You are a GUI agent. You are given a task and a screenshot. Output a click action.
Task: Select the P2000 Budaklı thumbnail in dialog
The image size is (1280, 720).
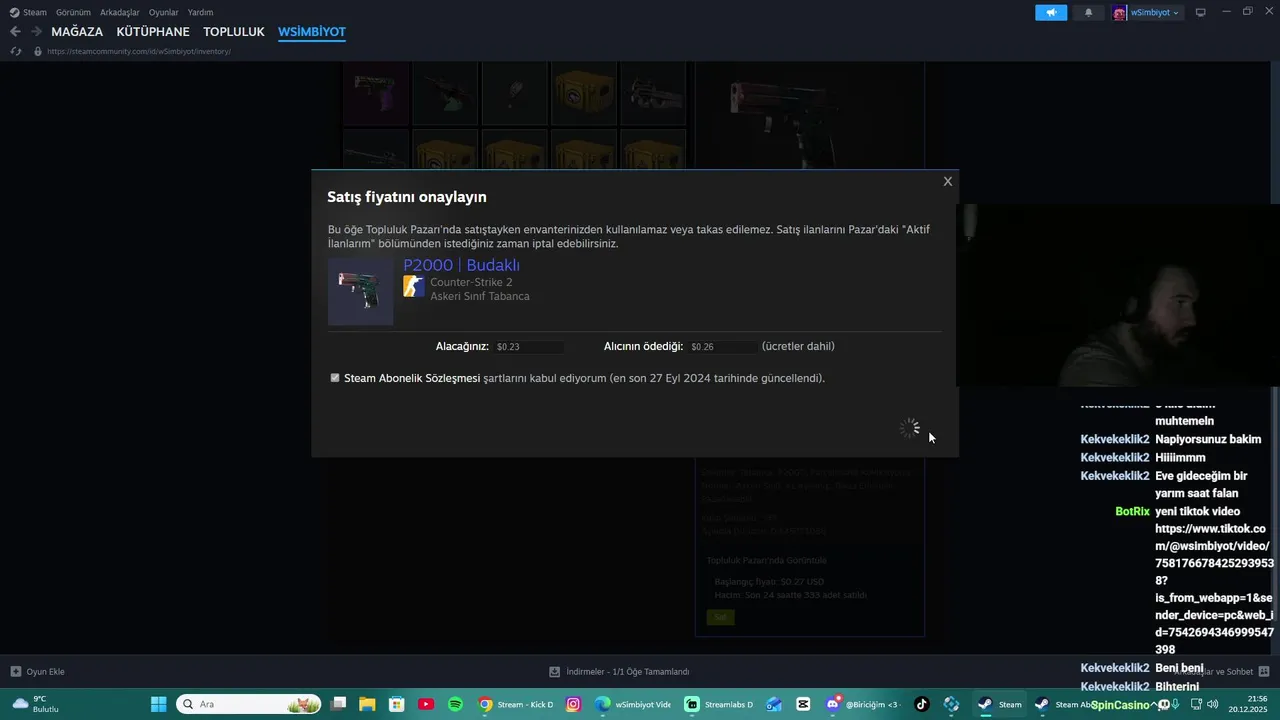pos(360,292)
